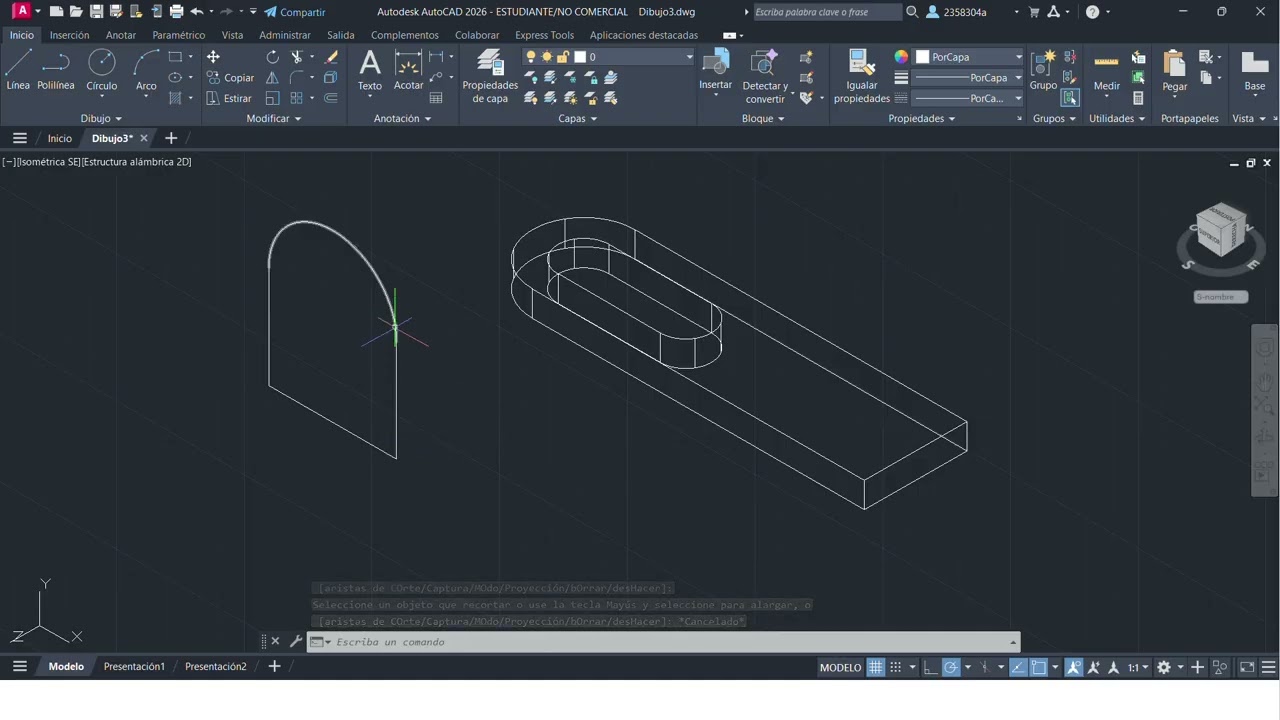Add a new drawing tab with plus
Viewport: 1280px width, 720px height.
pyautogui.click(x=171, y=138)
